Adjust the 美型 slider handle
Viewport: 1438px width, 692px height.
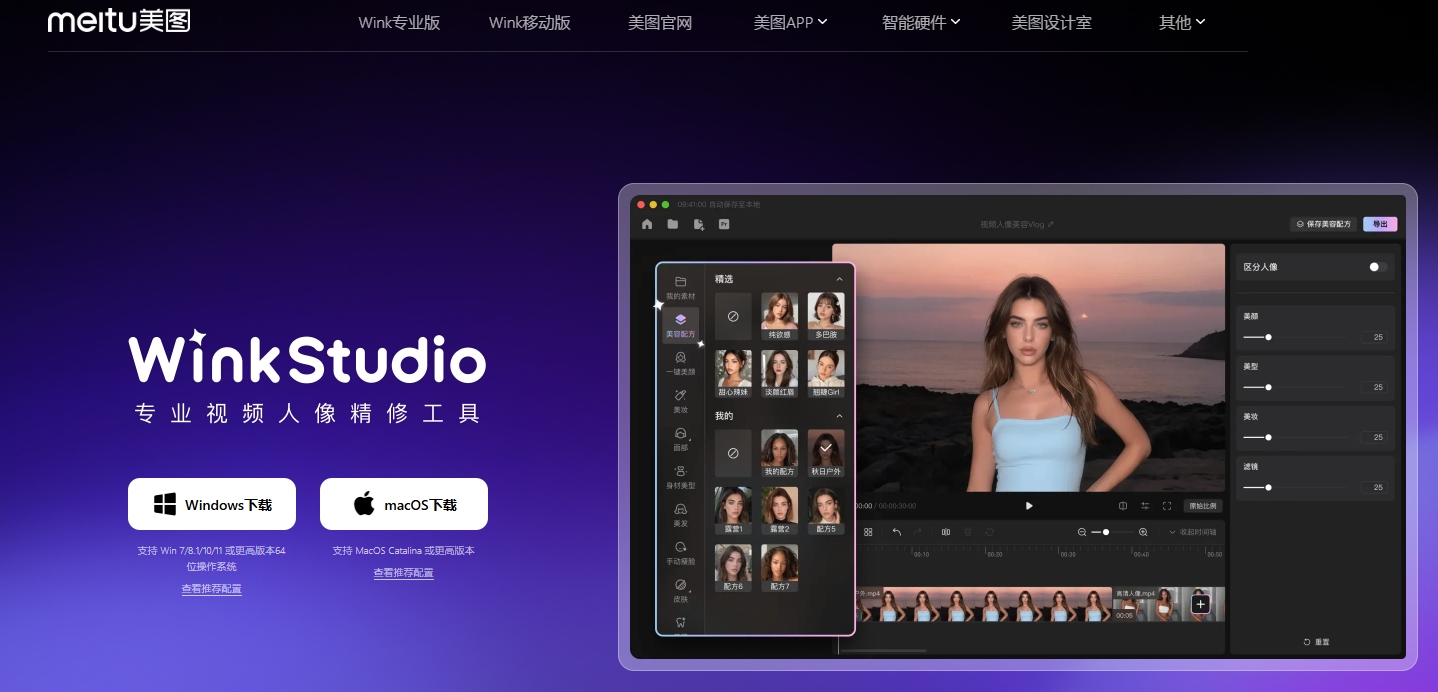[x=1268, y=387]
